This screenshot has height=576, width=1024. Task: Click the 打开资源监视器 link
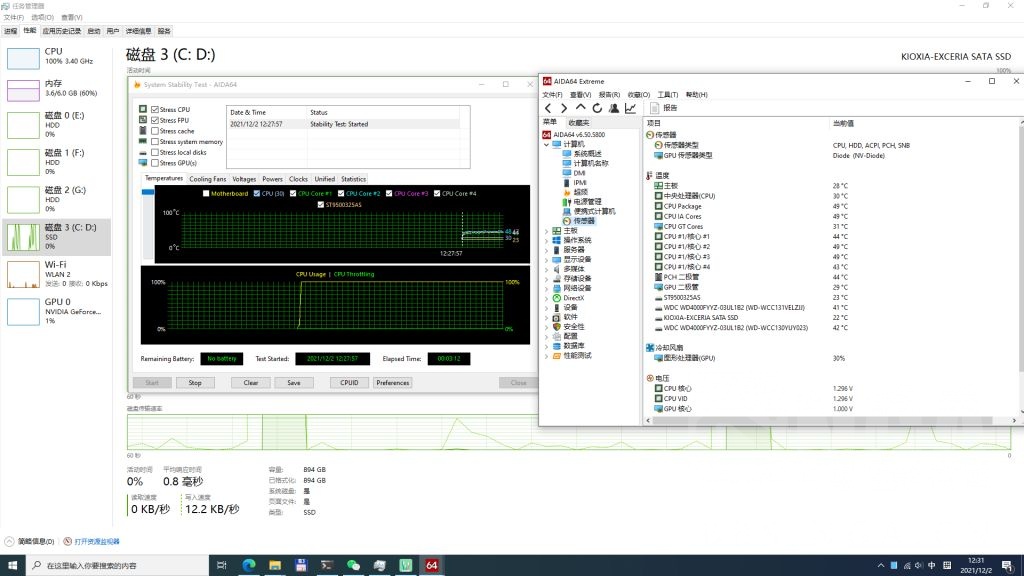point(96,541)
